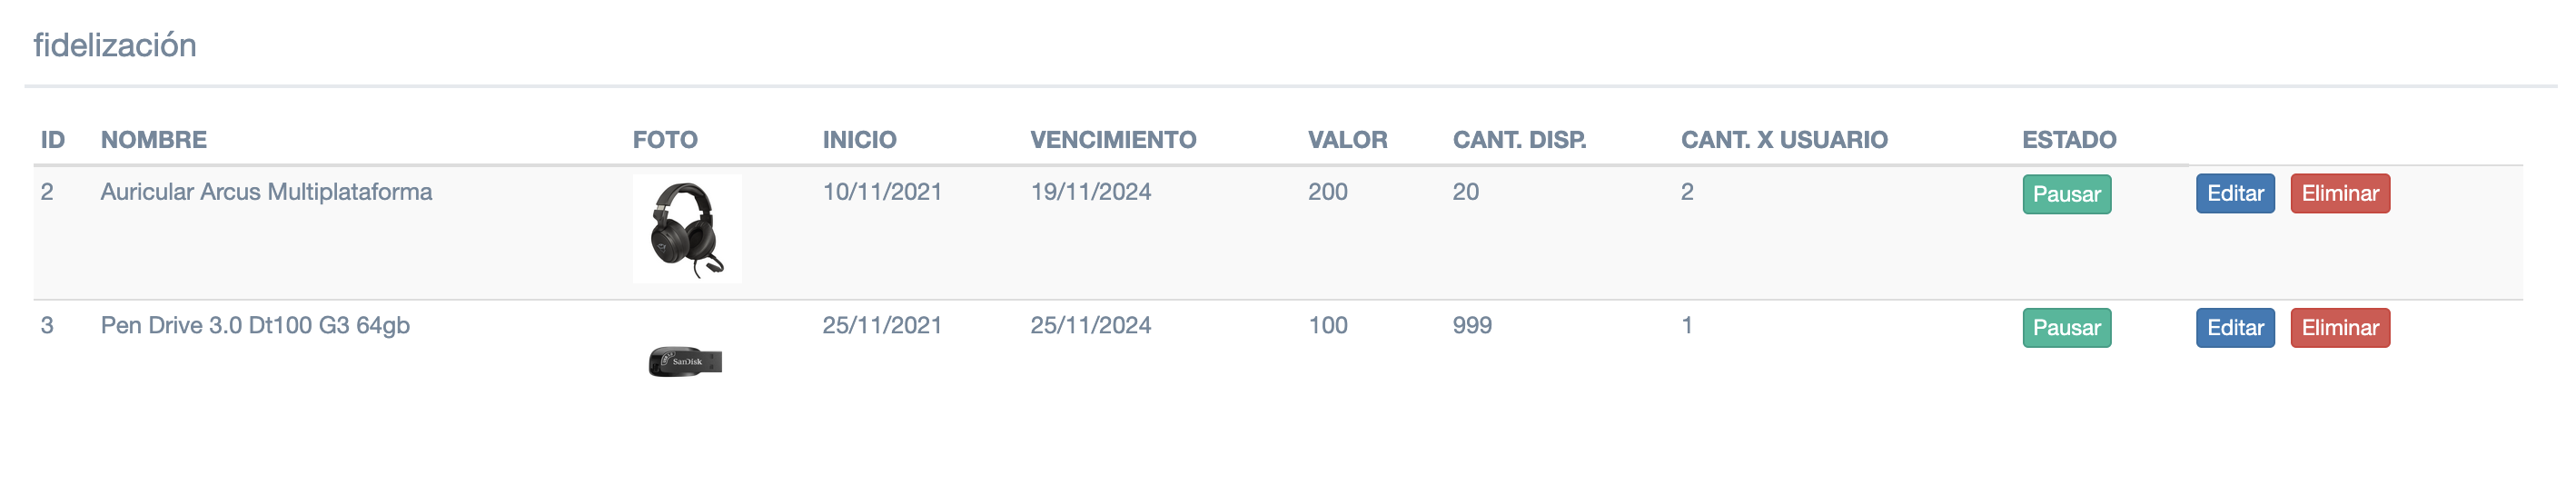This screenshot has width=2576, height=485.
Task: Select the Auricular Arcus Multiplataforma name text
Action: pos(266,192)
